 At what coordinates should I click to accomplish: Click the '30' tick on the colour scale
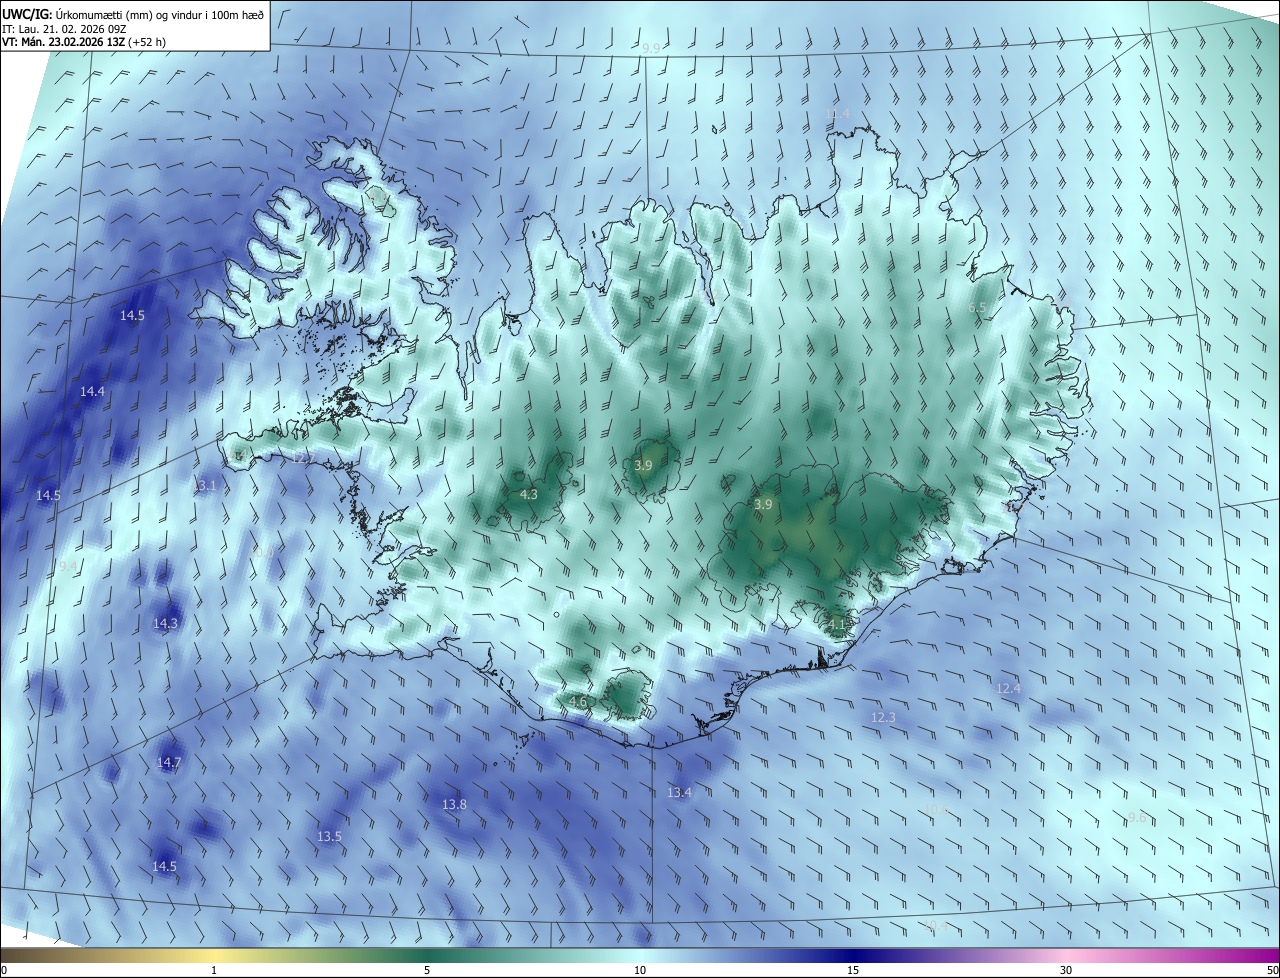1066,970
